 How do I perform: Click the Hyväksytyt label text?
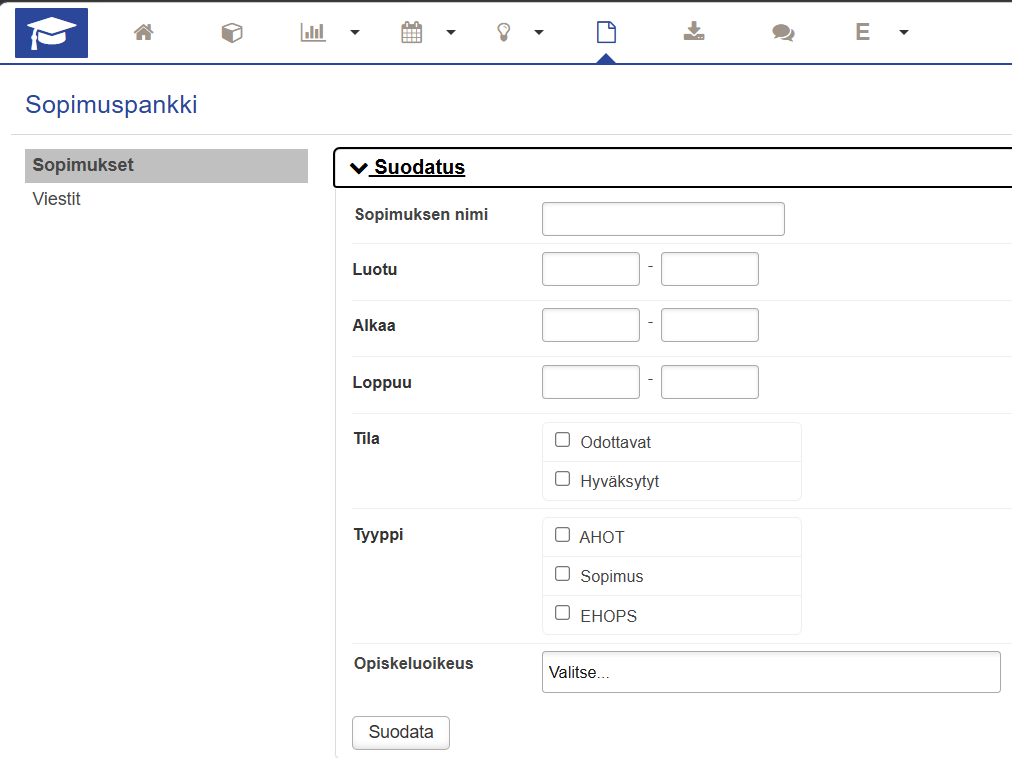tap(620, 482)
